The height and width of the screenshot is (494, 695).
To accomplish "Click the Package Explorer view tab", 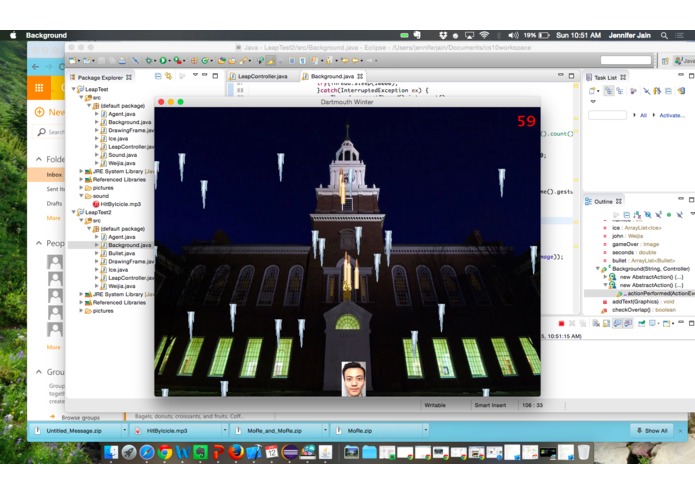I will [x=100, y=78].
